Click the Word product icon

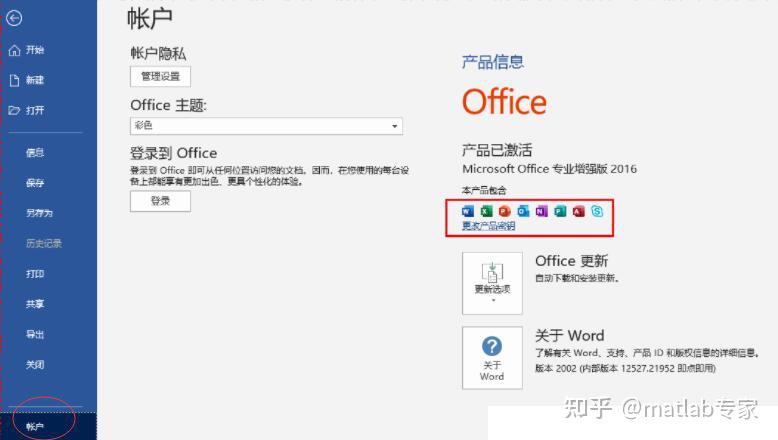tap(467, 211)
